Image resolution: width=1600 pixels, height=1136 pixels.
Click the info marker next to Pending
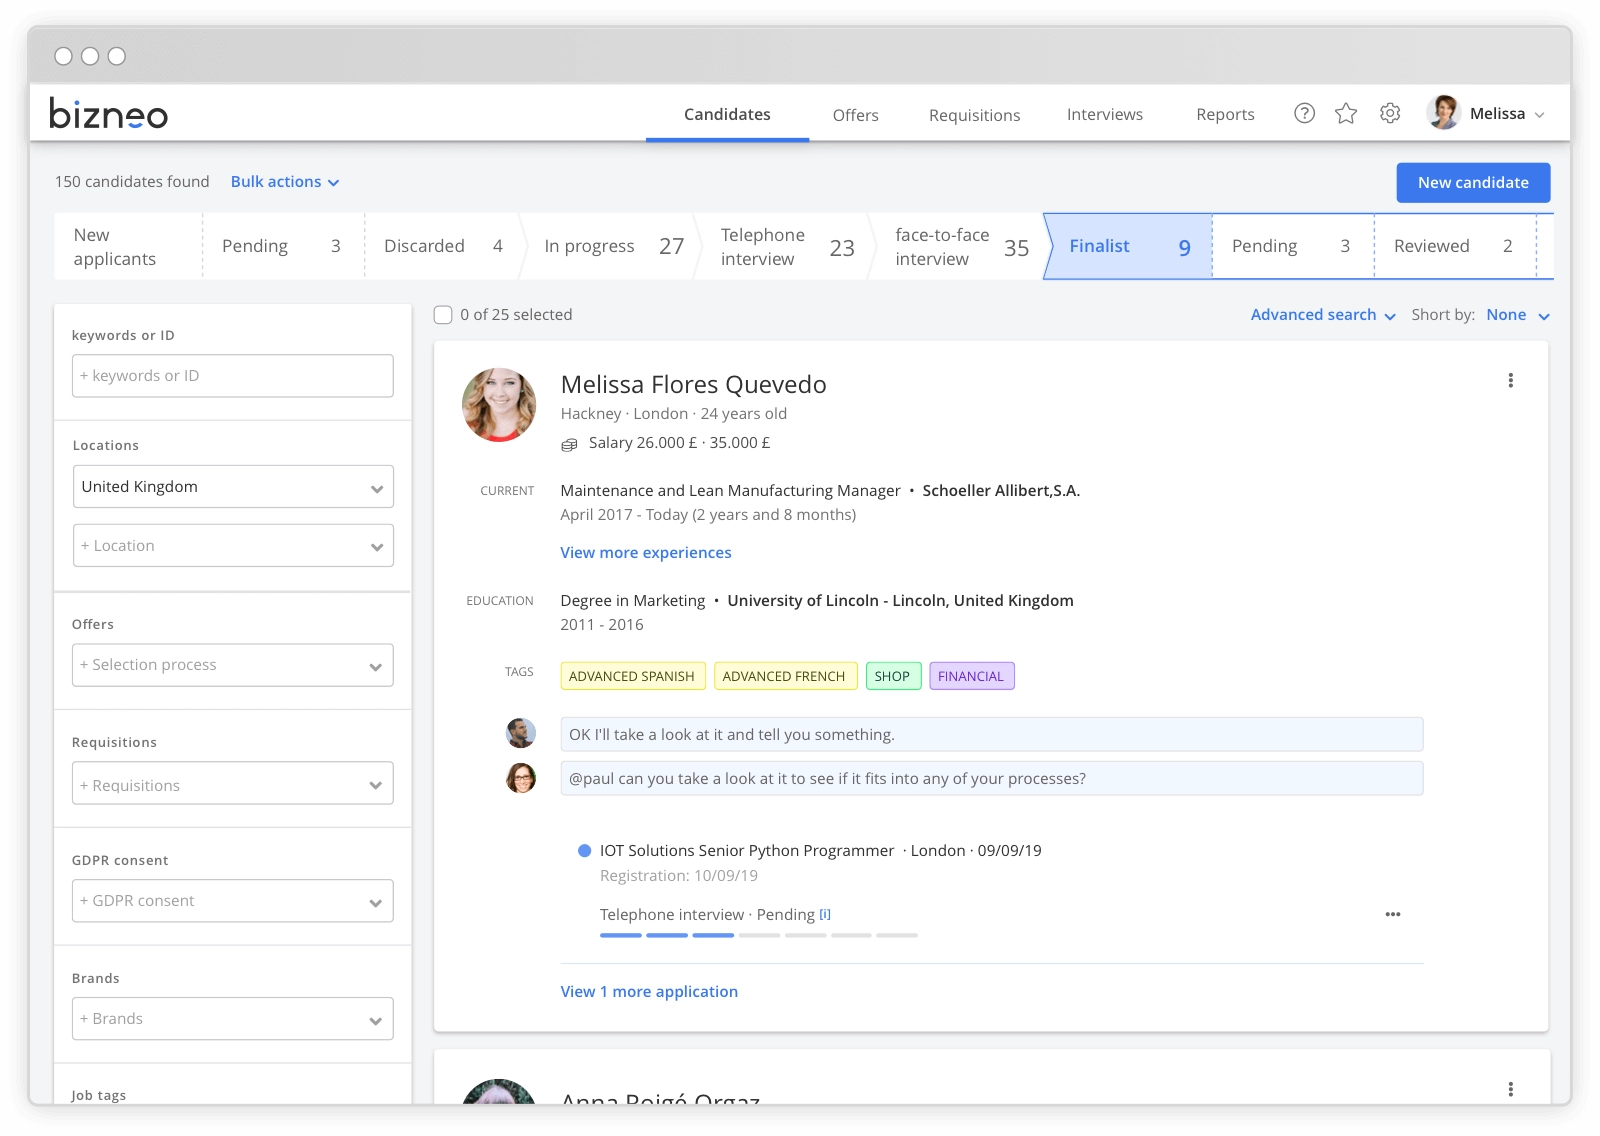[825, 914]
